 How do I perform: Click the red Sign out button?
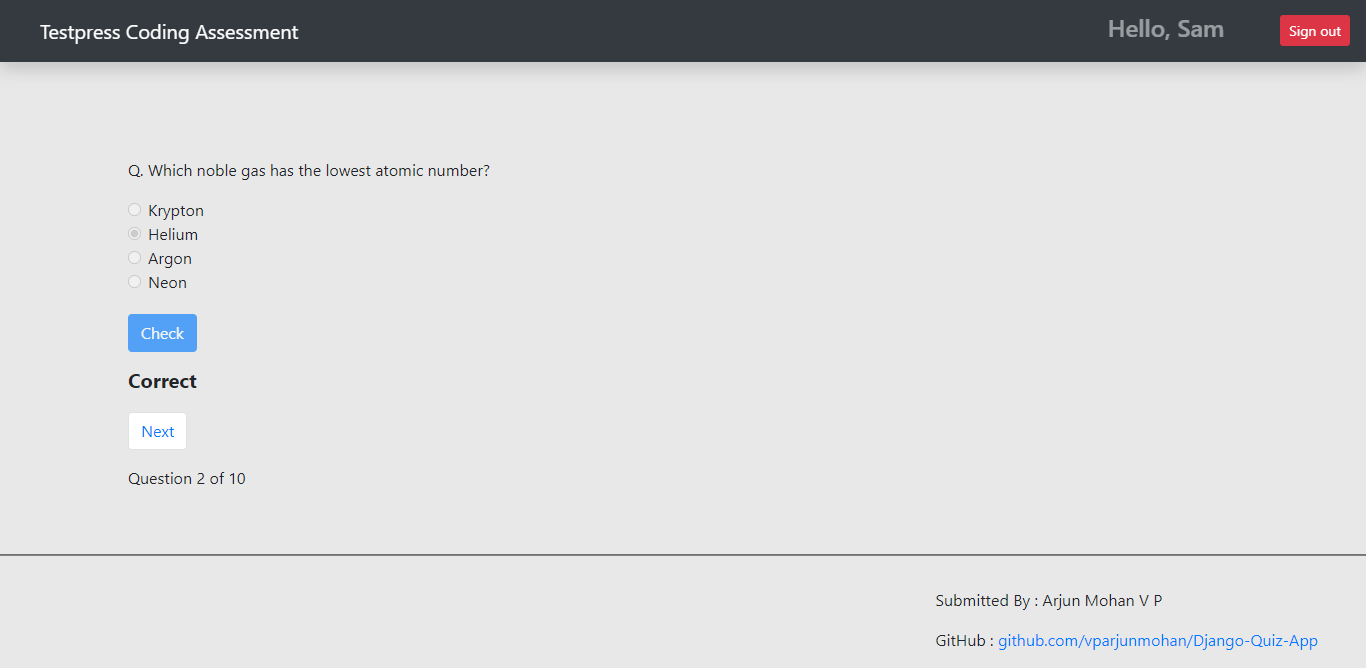[1314, 30]
